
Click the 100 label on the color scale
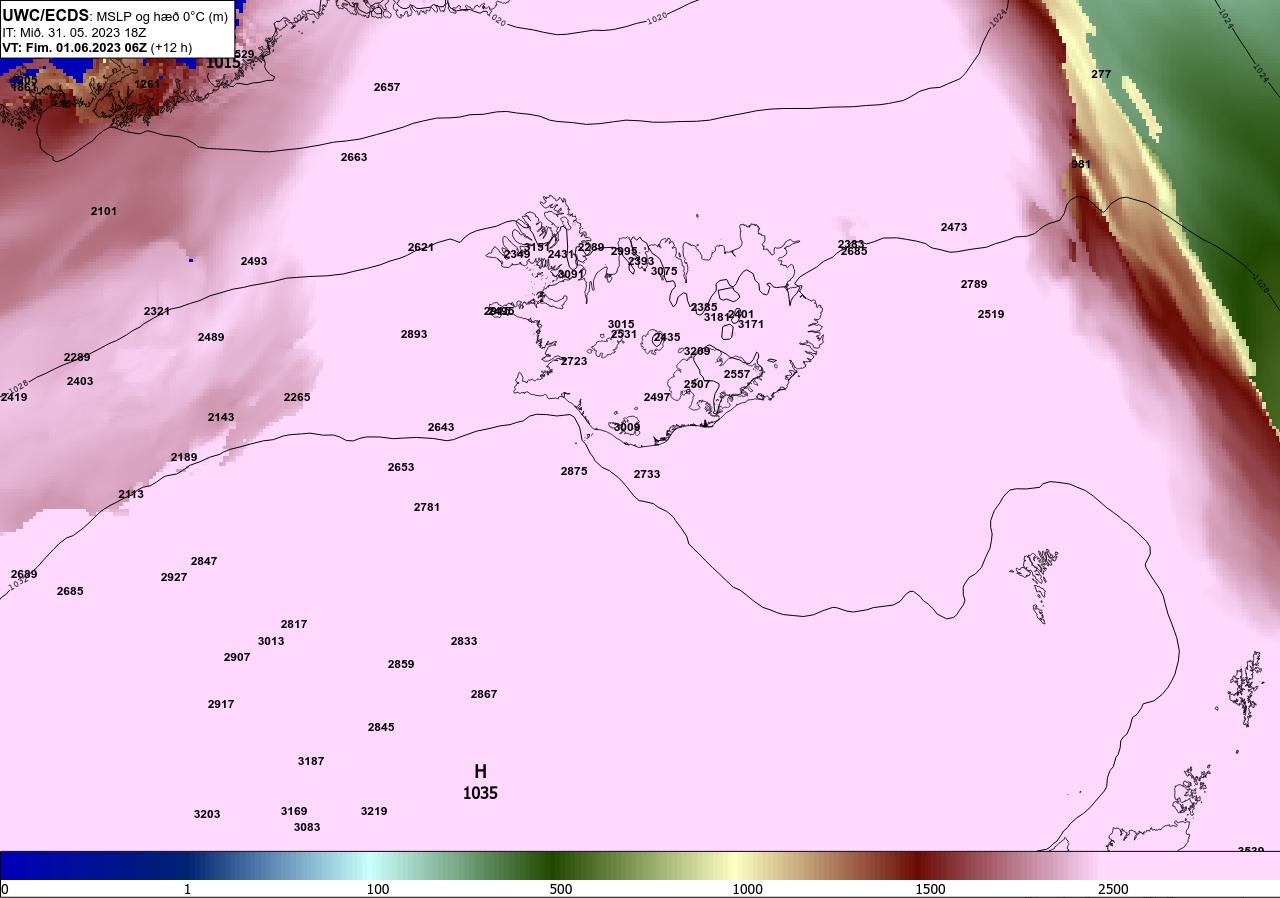pos(378,889)
